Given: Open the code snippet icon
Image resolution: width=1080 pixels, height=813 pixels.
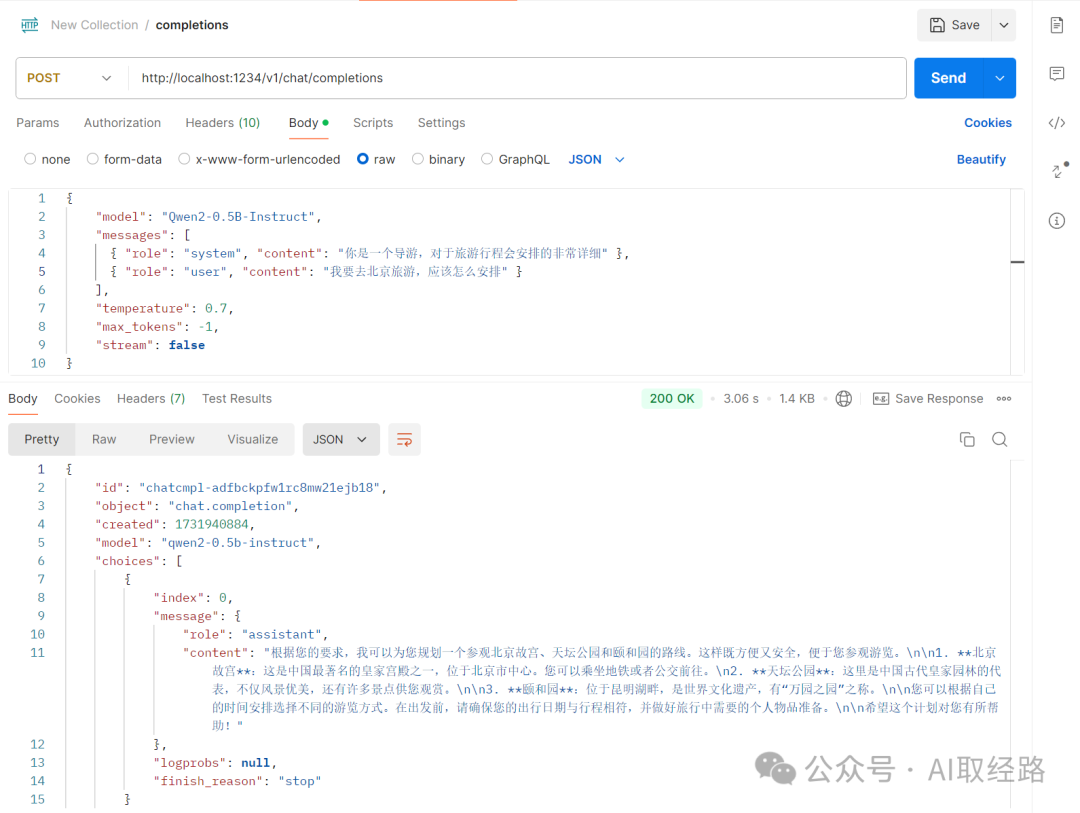Looking at the screenshot, I should coord(1057,123).
